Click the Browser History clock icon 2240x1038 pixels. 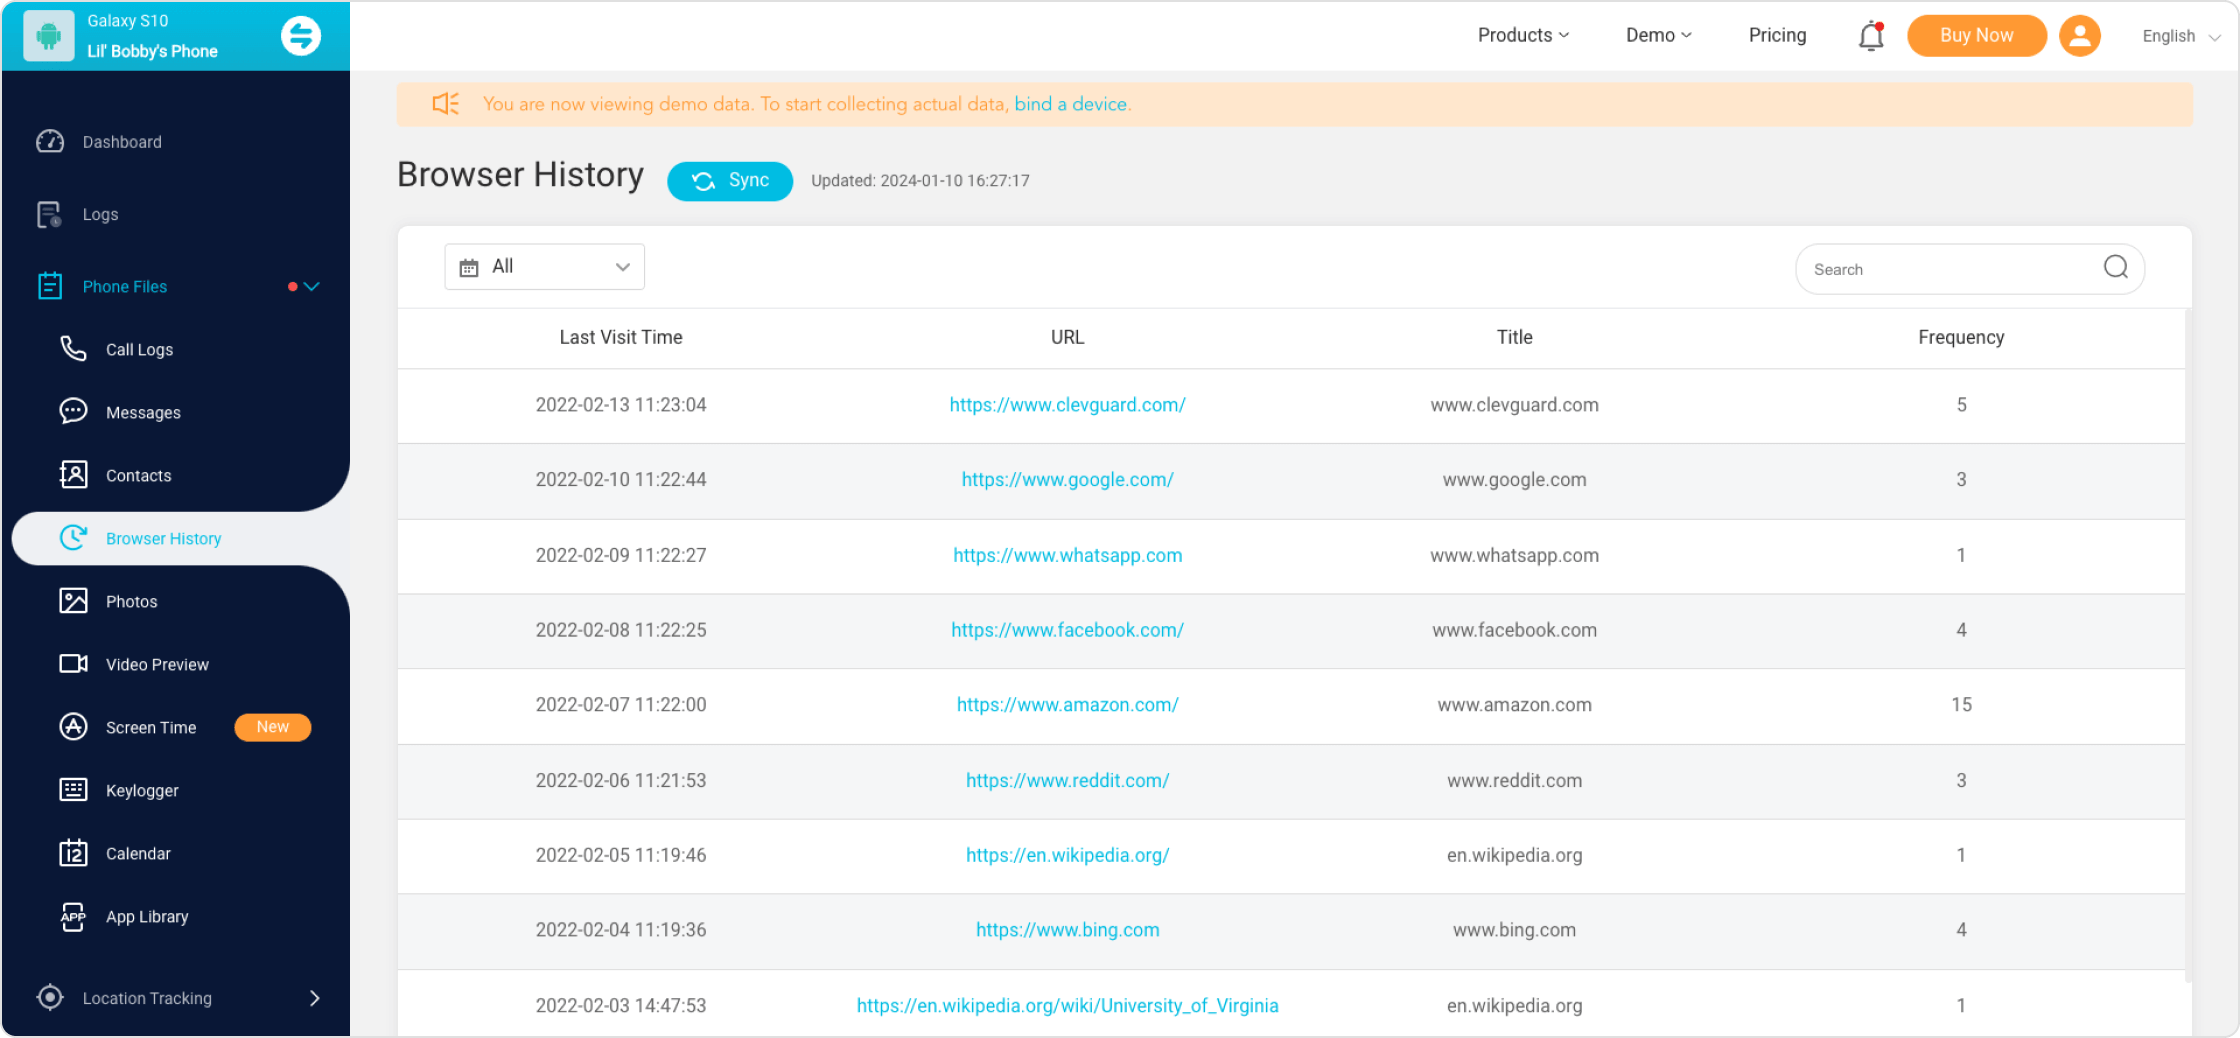tap(73, 538)
